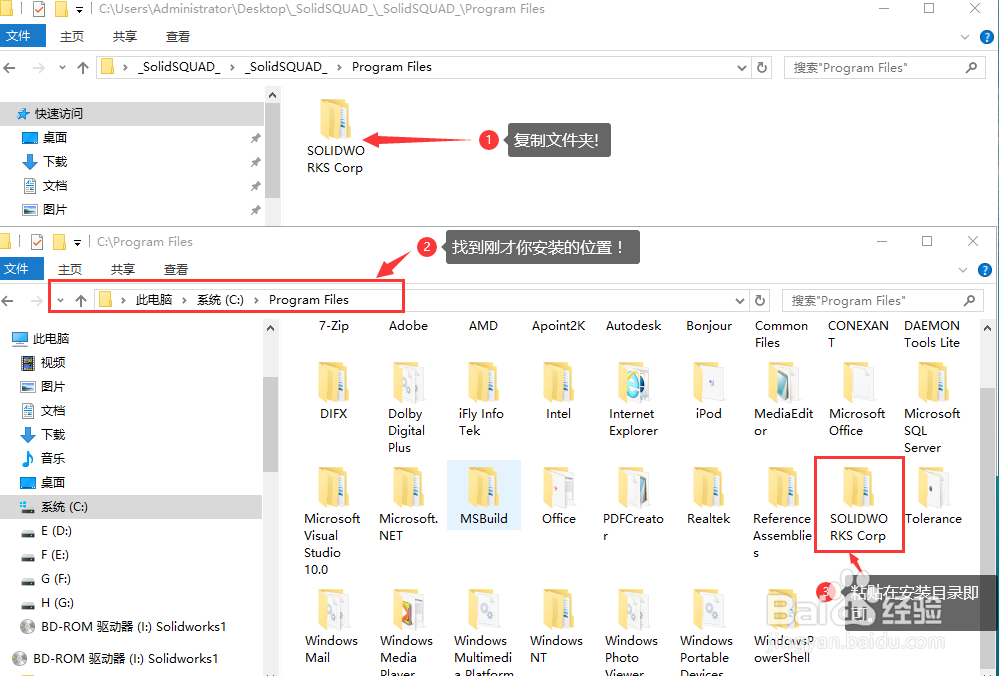Image resolution: width=999 pixels, height=676 pixels.
Task: Open address history dropdown in lower window
Action: pos(740,301)
